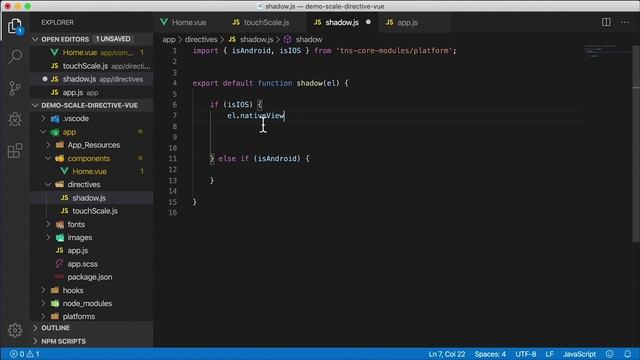Collapse the components folder
Viewport: 640px width, 360px height.
tap(48, 158)
